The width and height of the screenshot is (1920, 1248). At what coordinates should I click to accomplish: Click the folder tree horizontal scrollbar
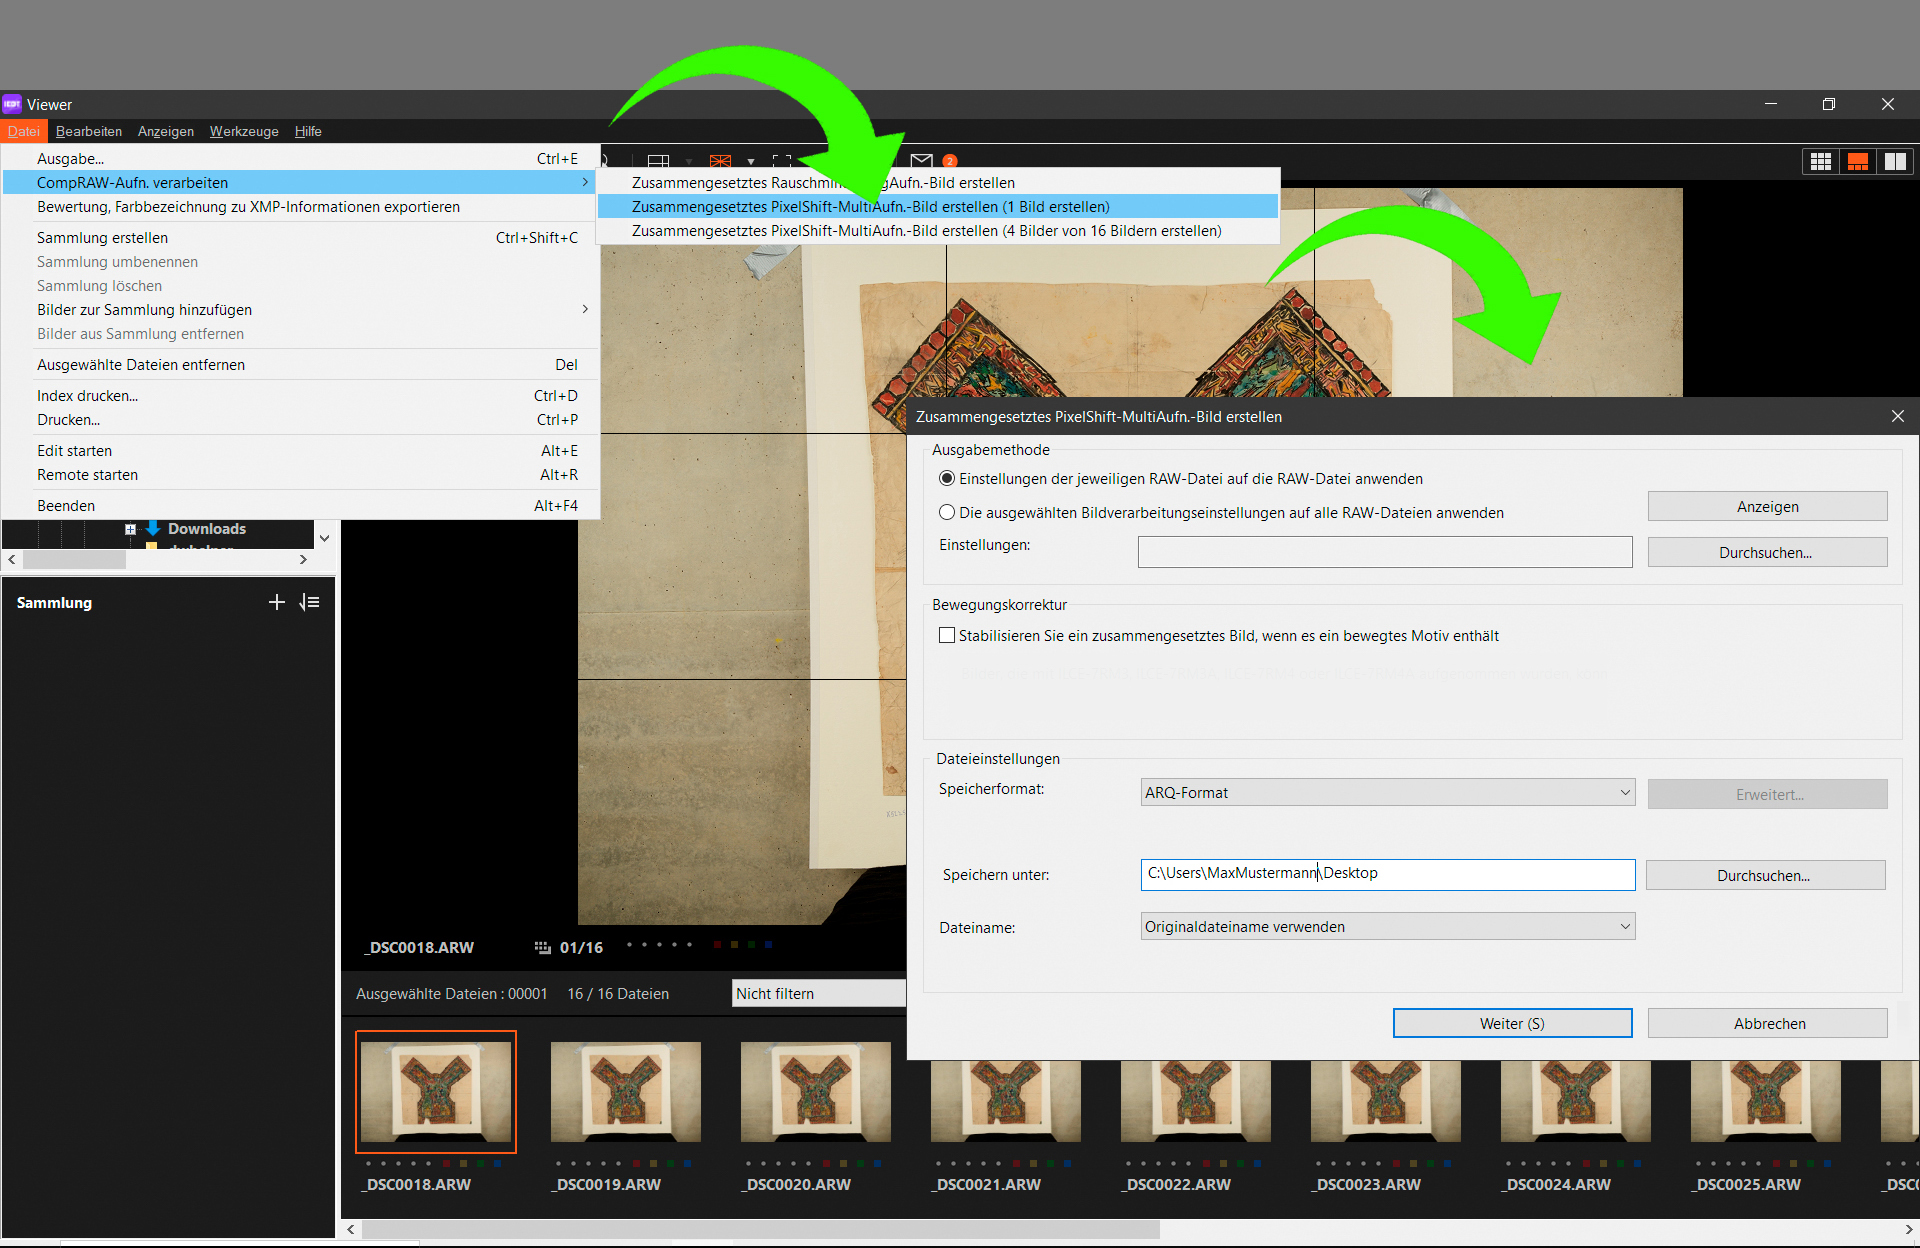click(74, 560)
